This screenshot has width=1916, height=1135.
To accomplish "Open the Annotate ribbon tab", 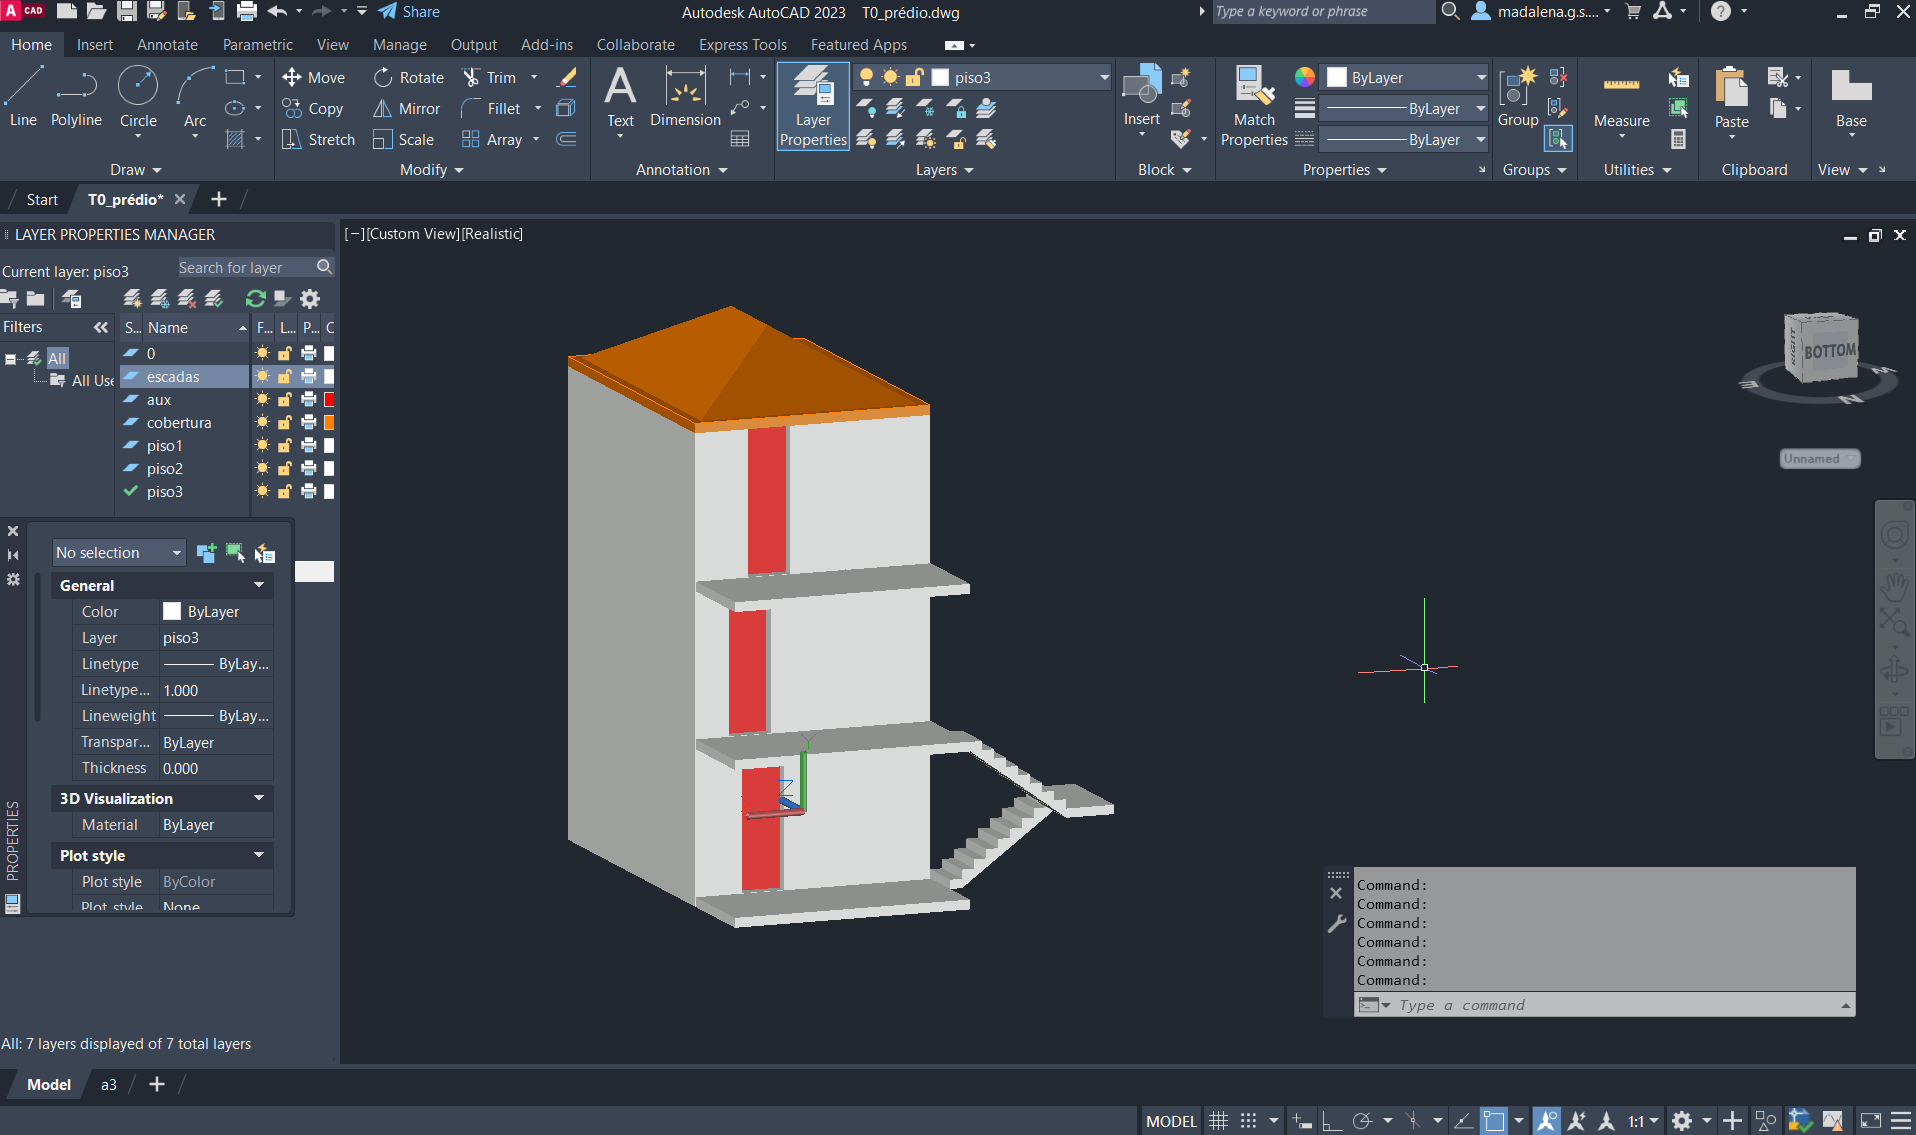I will coord(167,45).
